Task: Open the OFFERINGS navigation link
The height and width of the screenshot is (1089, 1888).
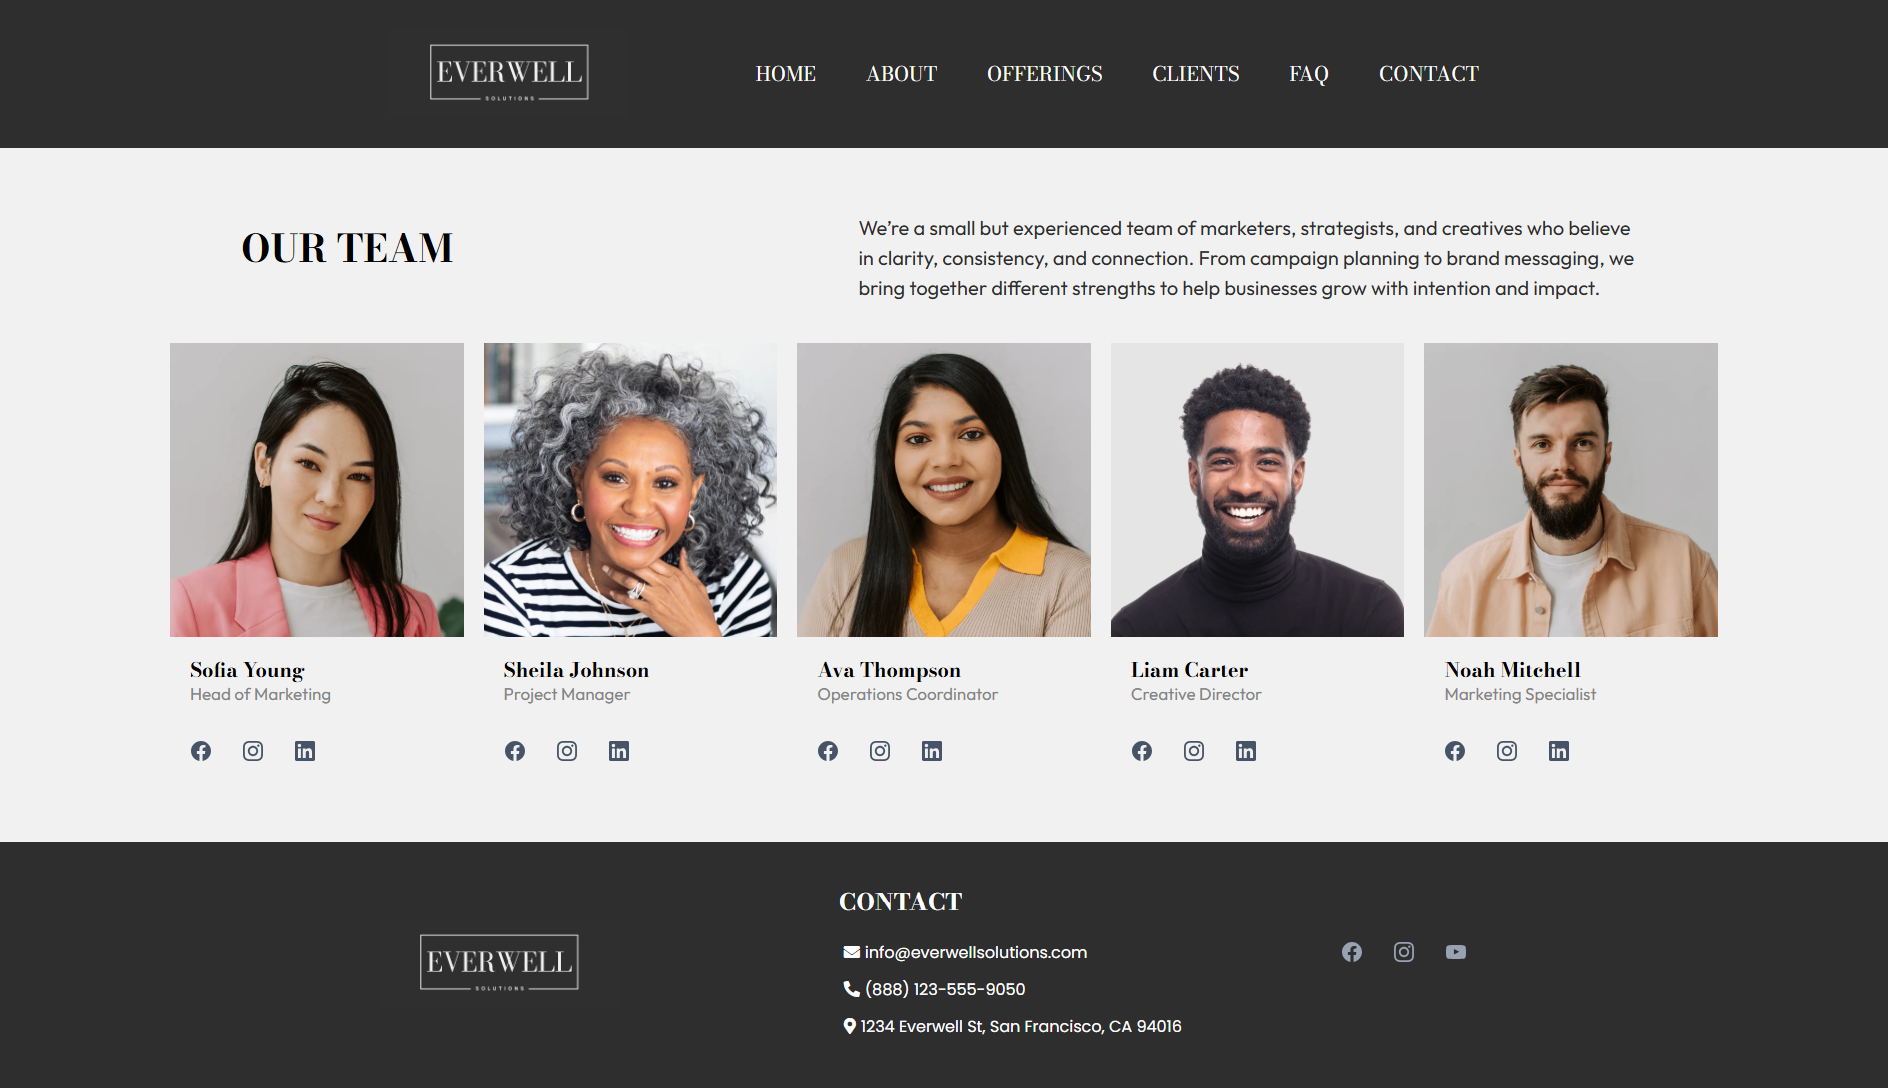Action: (x=1045, y=74)
